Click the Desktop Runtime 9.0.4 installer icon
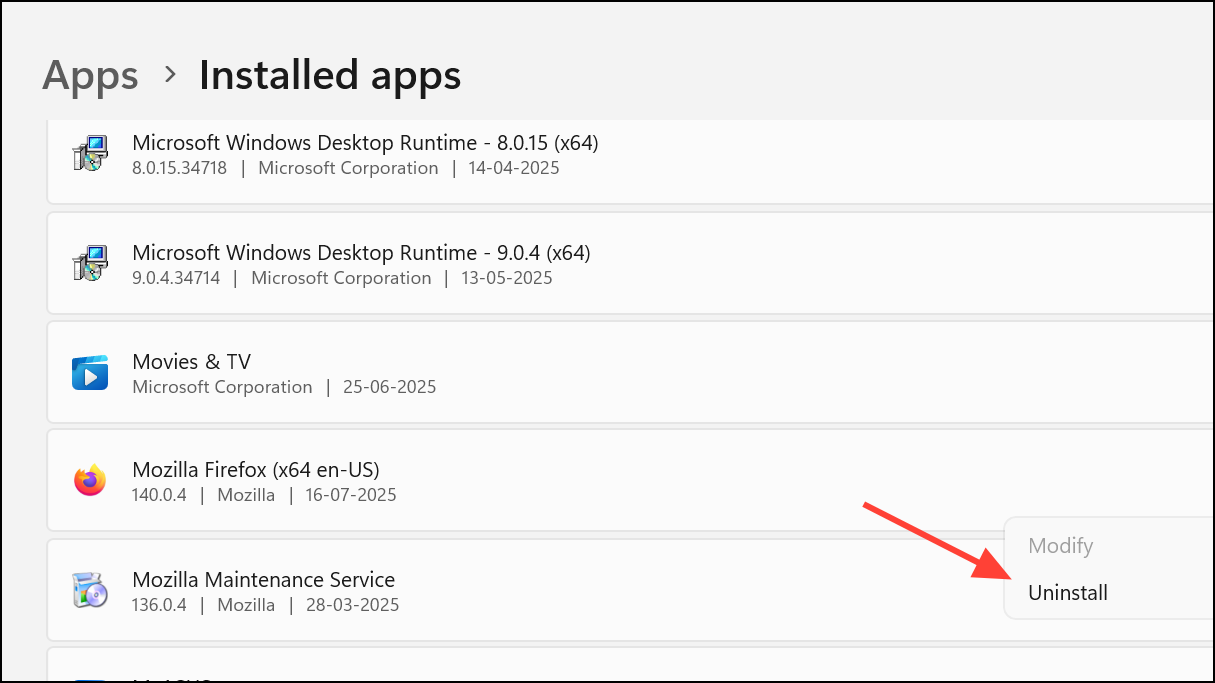The image size is (1215, 683). [x=90, y=264]
